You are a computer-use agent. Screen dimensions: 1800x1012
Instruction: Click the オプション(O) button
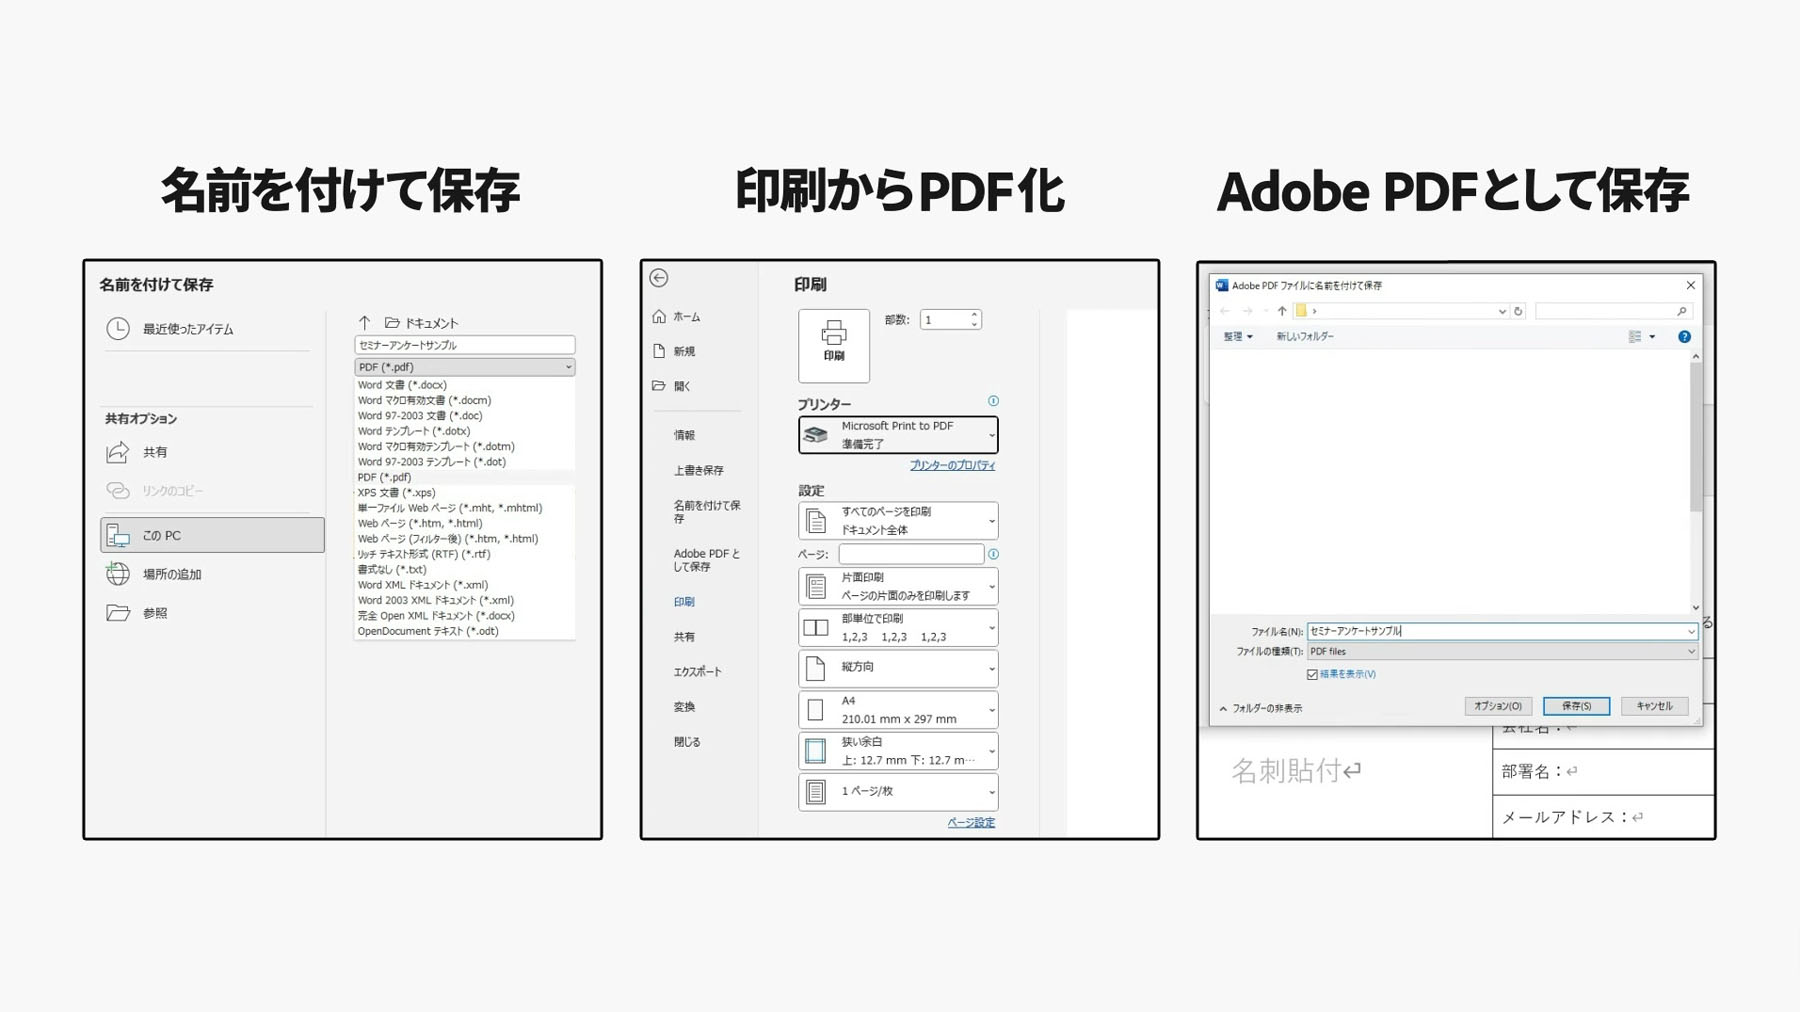click(1498, 706)
